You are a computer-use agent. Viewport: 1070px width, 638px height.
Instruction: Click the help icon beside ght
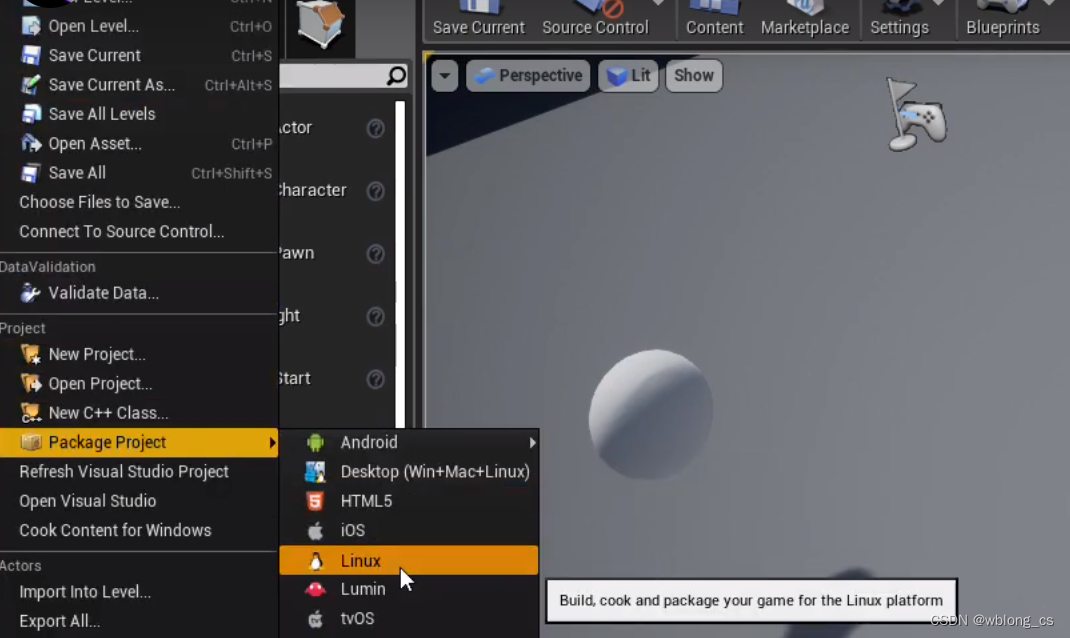375,317
